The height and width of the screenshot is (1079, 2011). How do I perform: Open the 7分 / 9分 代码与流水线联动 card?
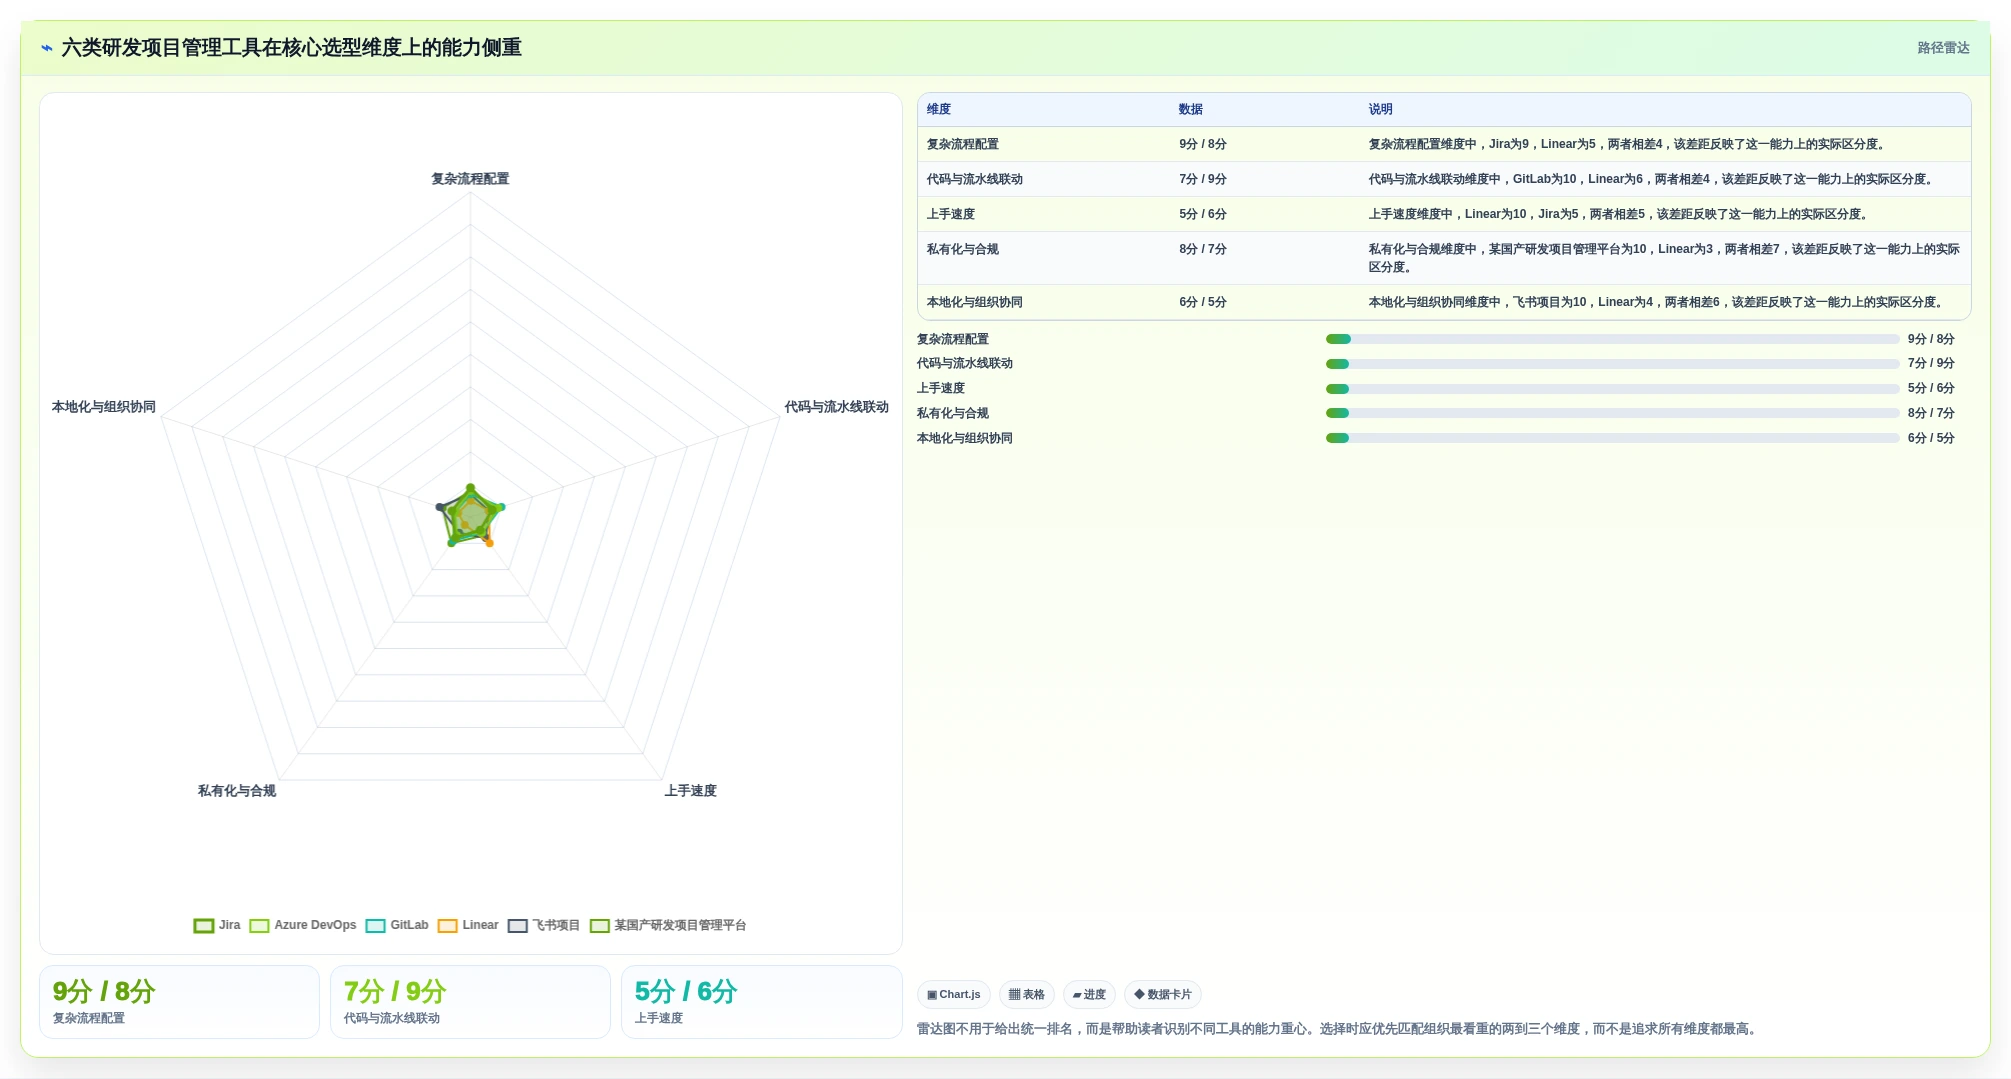click(x=470, y=1002)
